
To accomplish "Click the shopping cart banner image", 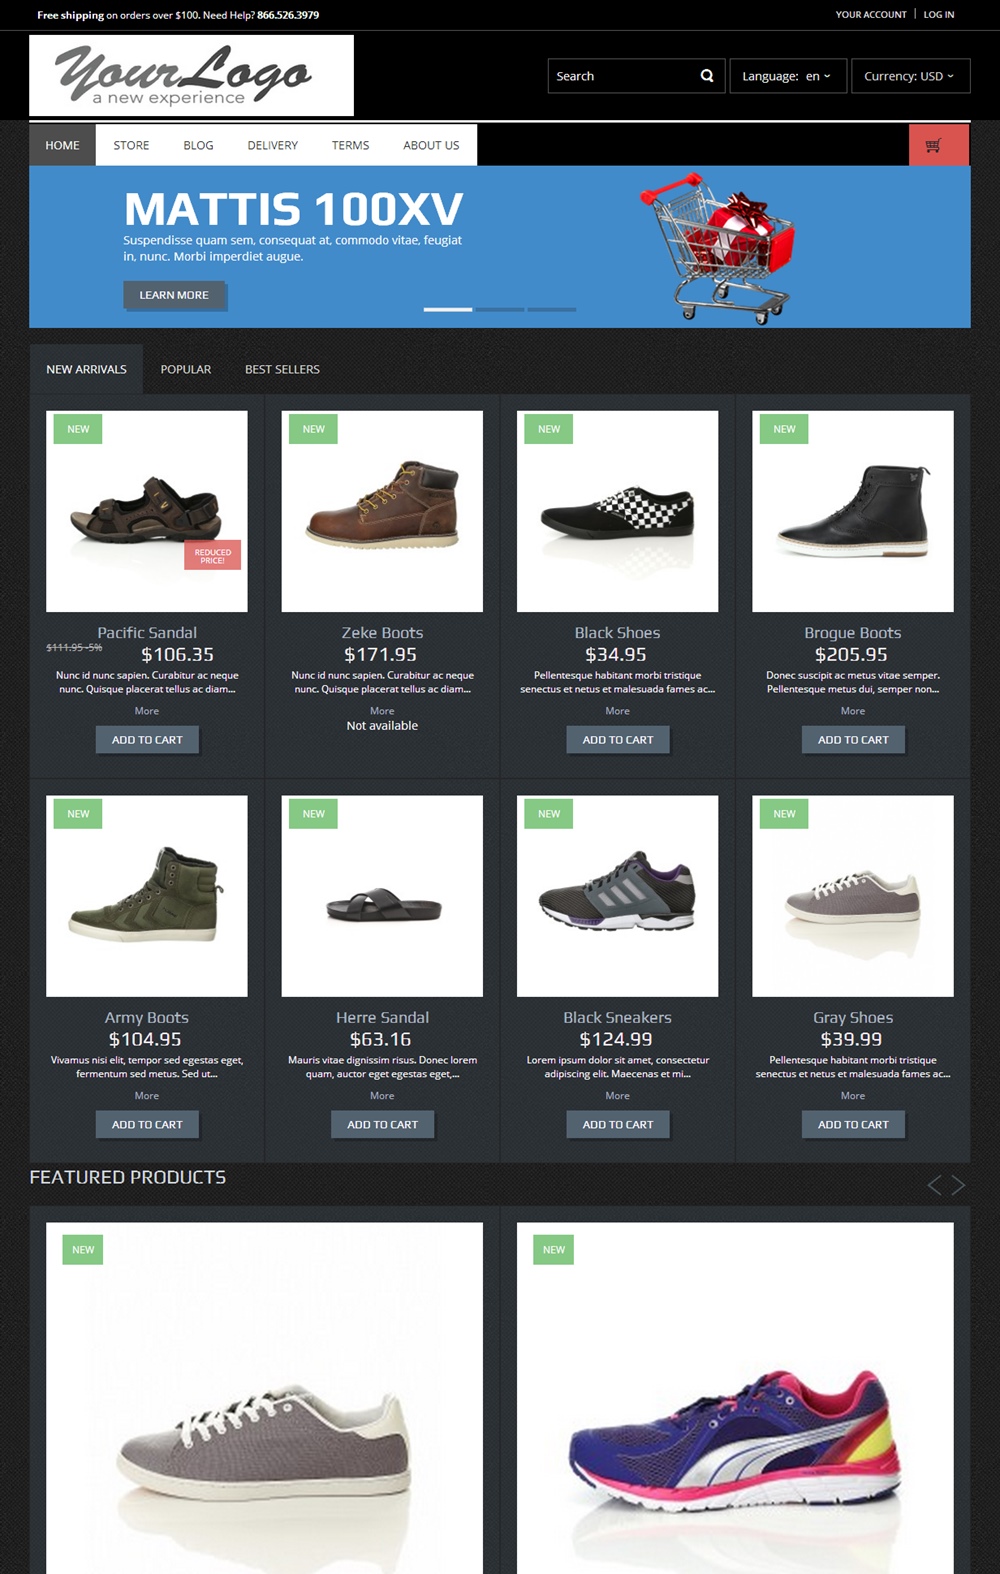I will pos(718,247).
